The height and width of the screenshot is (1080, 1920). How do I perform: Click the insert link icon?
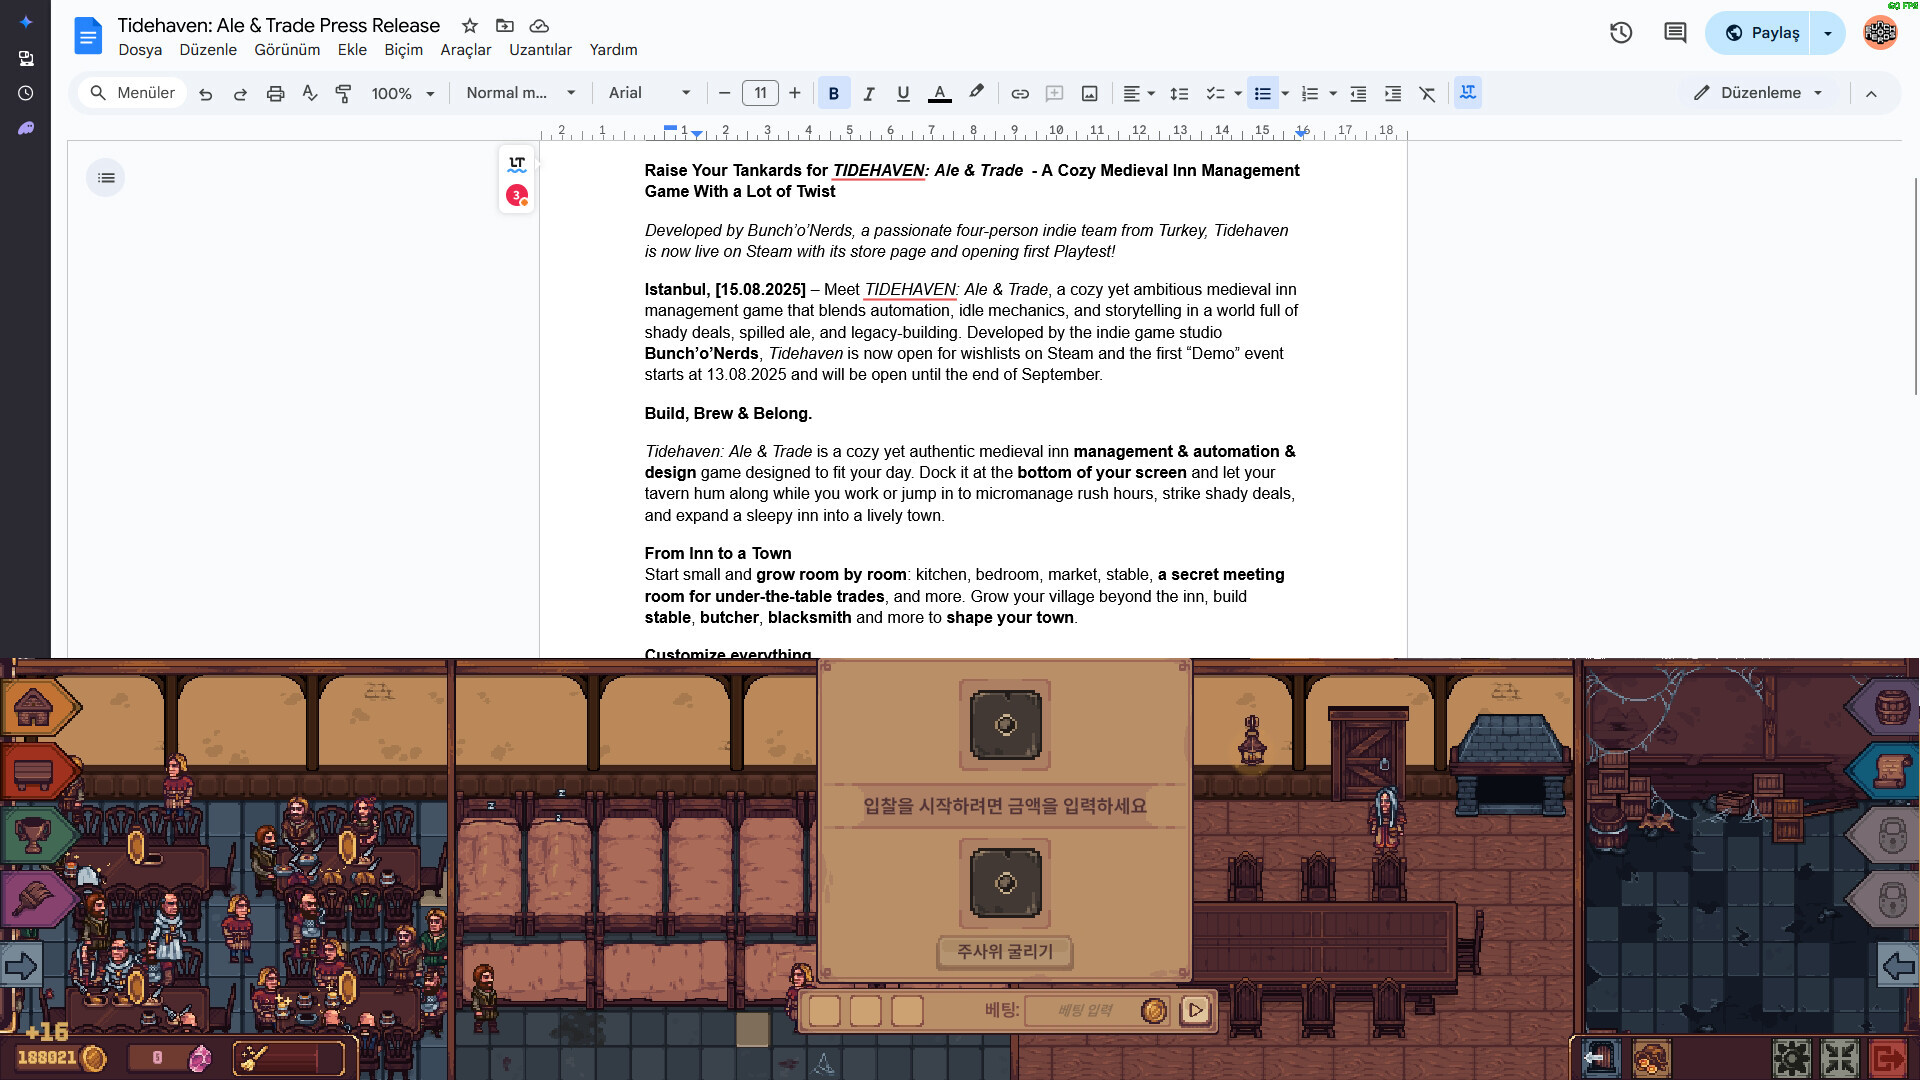(x=1019, y=93)
